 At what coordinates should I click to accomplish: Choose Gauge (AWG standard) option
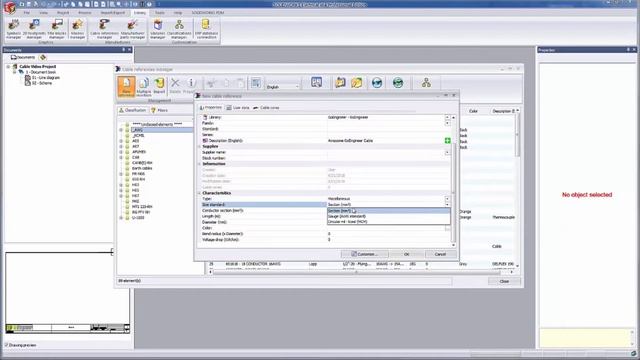click(x=389, y=216)
